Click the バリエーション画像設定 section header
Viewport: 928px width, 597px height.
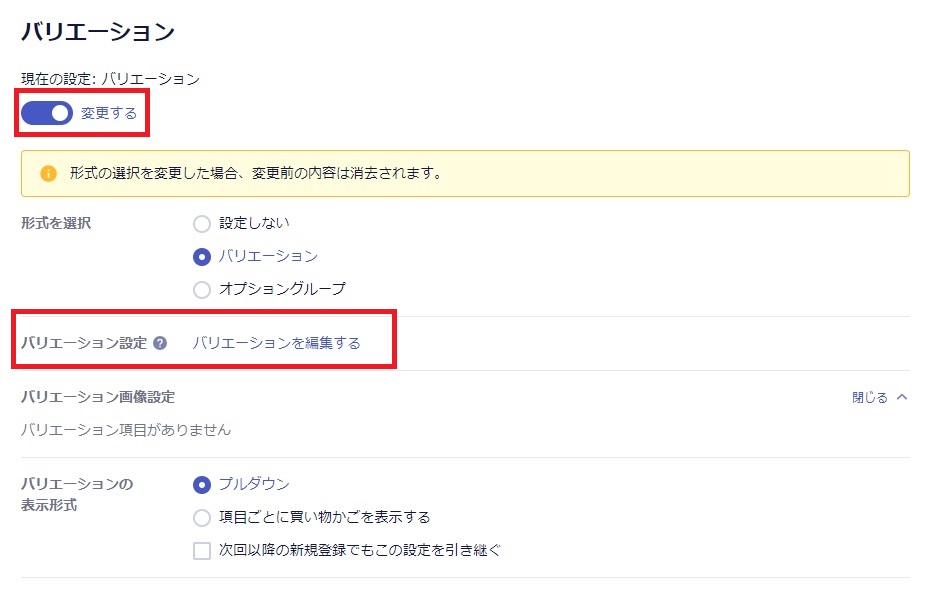pyautogui.click(x=98, y=397)
